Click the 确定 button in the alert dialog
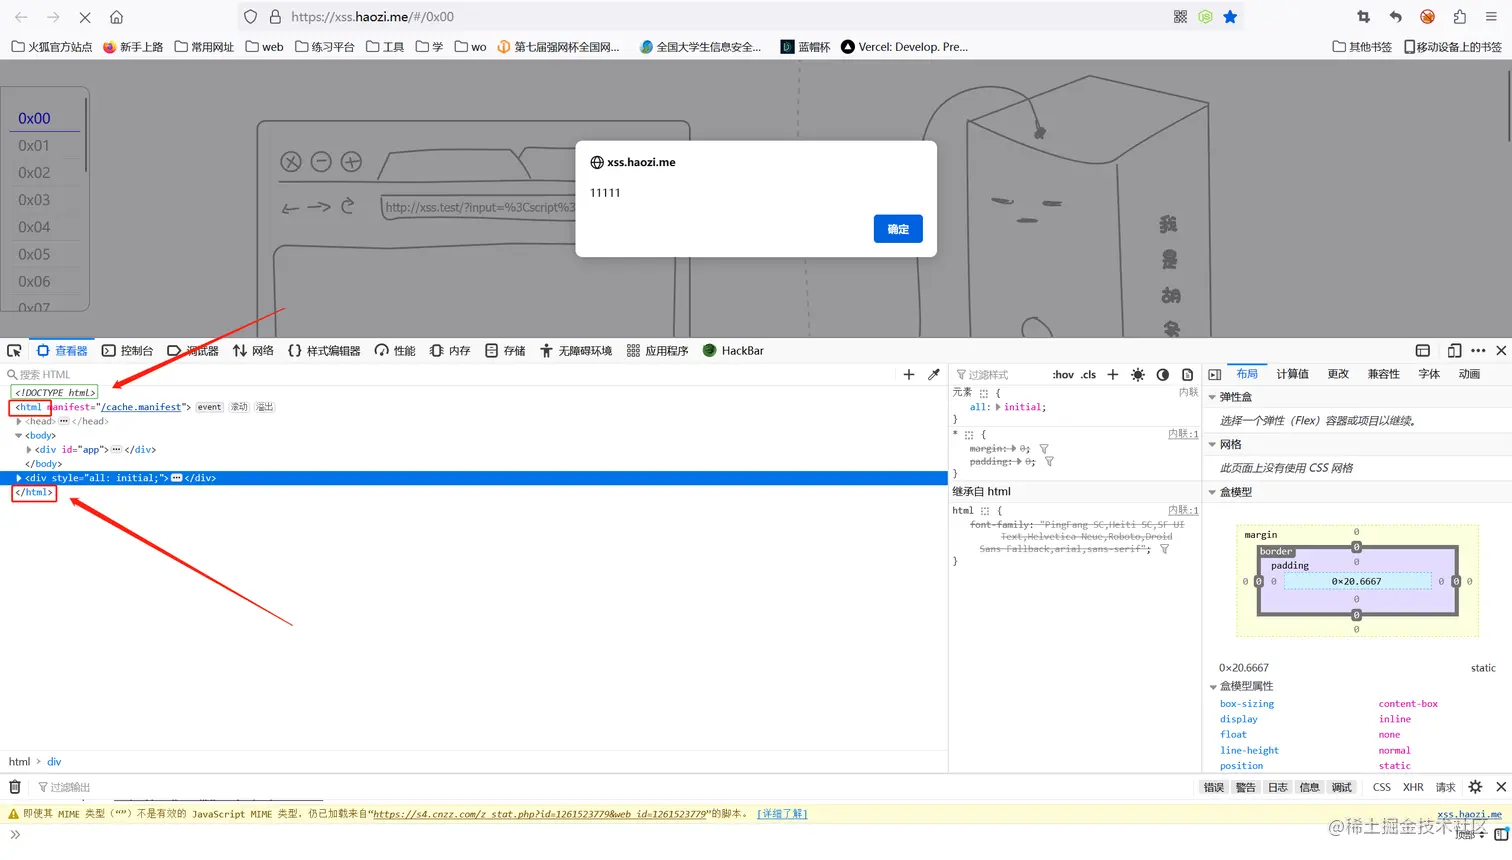The height and width of the screenshot is (860, 1512). (x=898, y=229)
